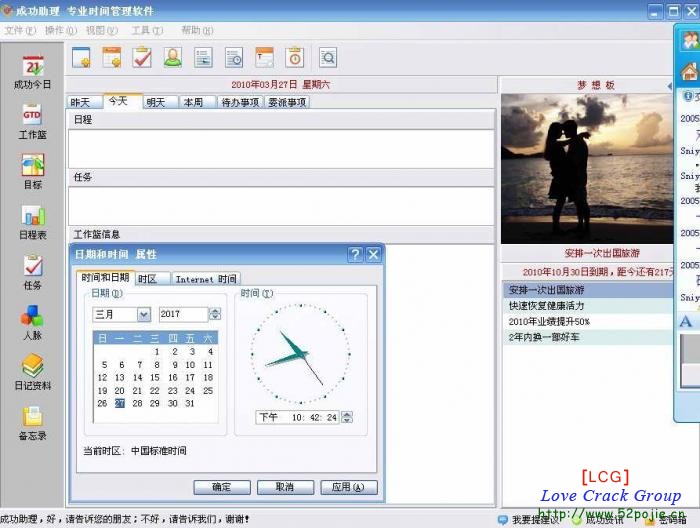This screenshot has width=700, height=528.
Task: Collapse the 梦想板 panel arrow
Action: [x=669, y=86]
